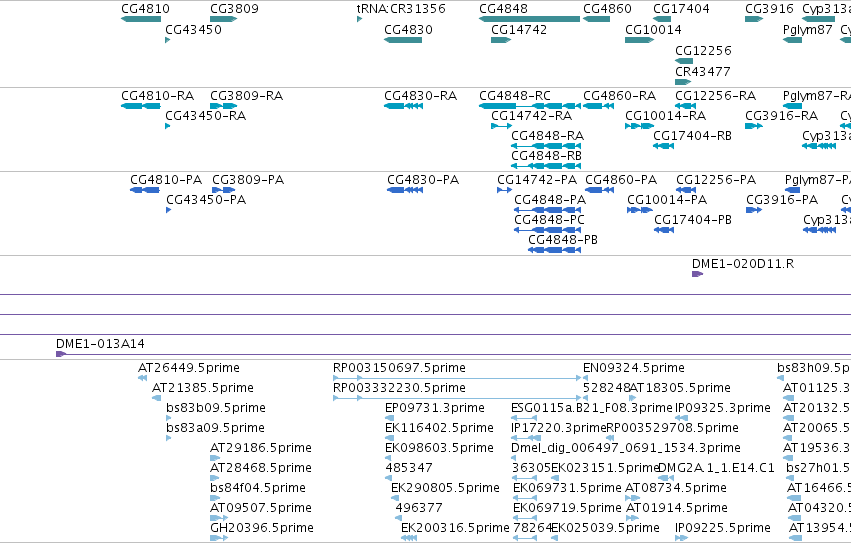Screen dimensions: 851x543
Task: Select the CG4860 gene label
Action: pos(607,9)
